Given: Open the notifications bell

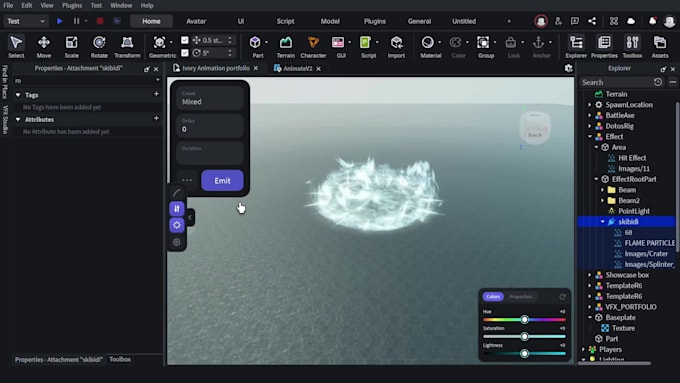Looking at the screenshot, I should tap(652, 21).
